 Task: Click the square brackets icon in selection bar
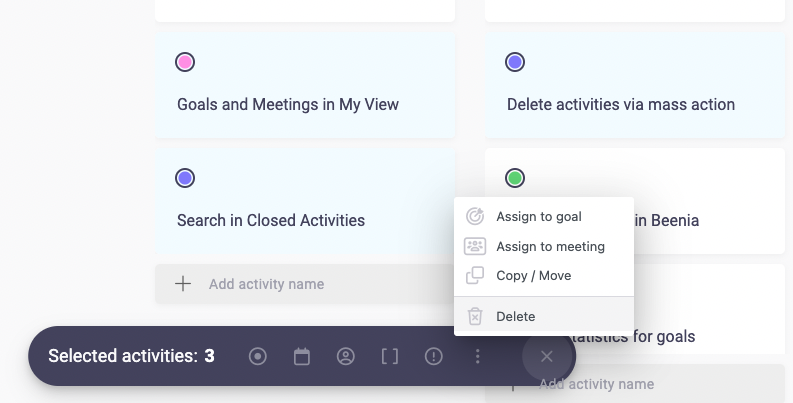click(390, 356)
